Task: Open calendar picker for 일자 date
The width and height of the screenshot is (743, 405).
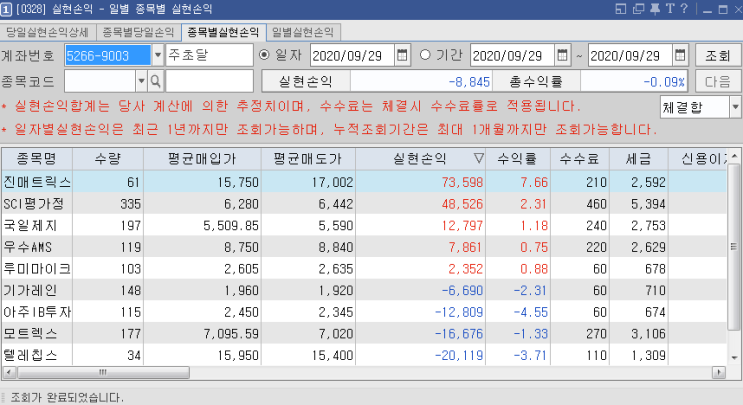Action: point(402,55)
